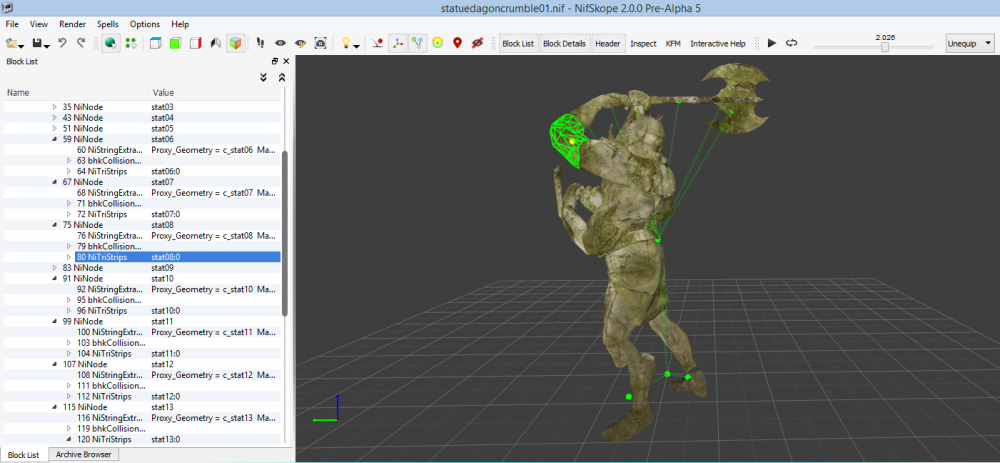Toggle the Block List toolbar button
The height and width of the screenshot is (463, 1000).
[518, 43]
